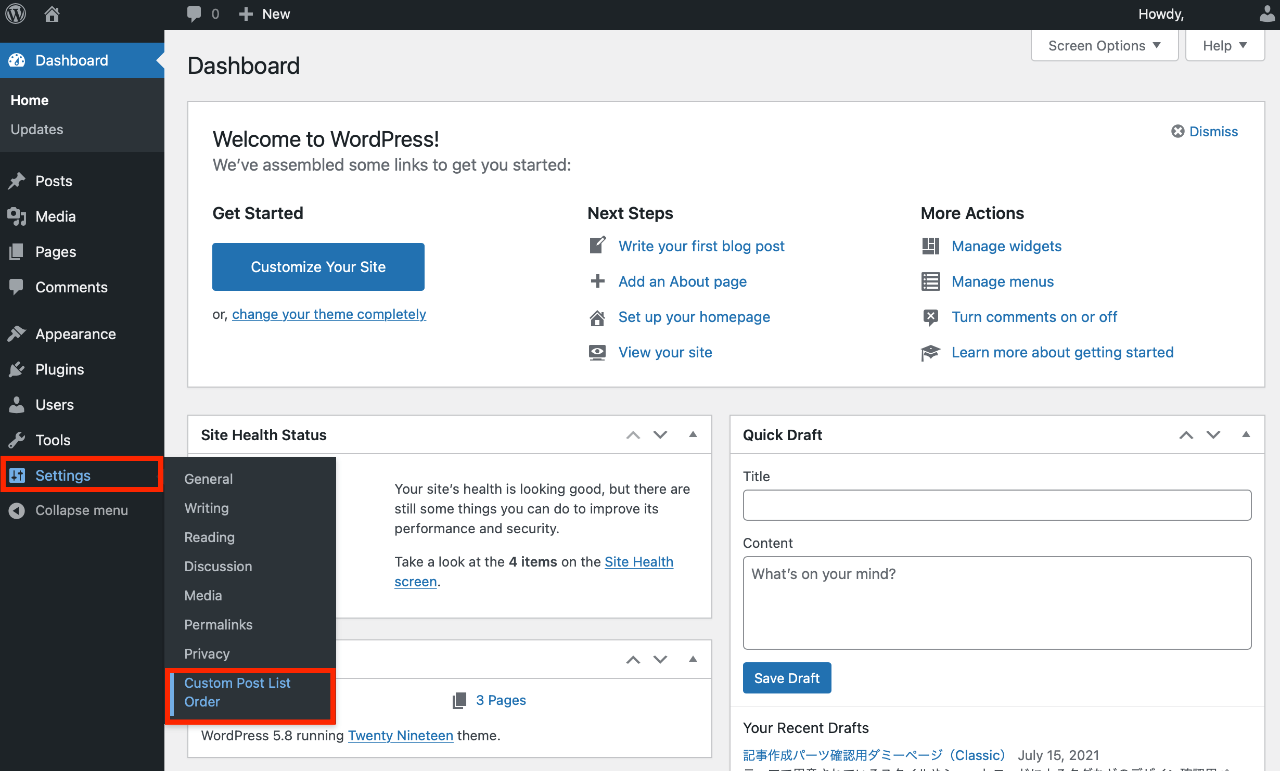This screenshot has height=771, width=1280.
Task: Click the Turn comments on or off link
Action: point(1035,317)
